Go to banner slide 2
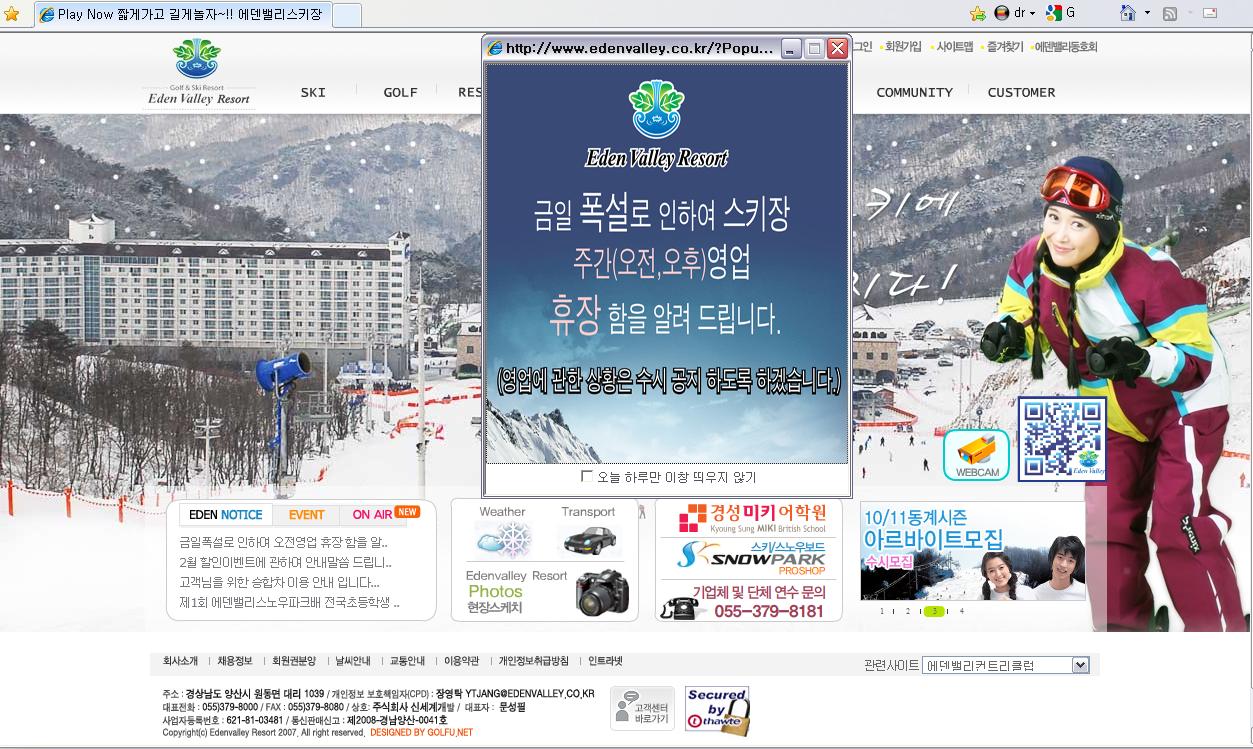Screen dimensions: 1253x749 [908, 611]
